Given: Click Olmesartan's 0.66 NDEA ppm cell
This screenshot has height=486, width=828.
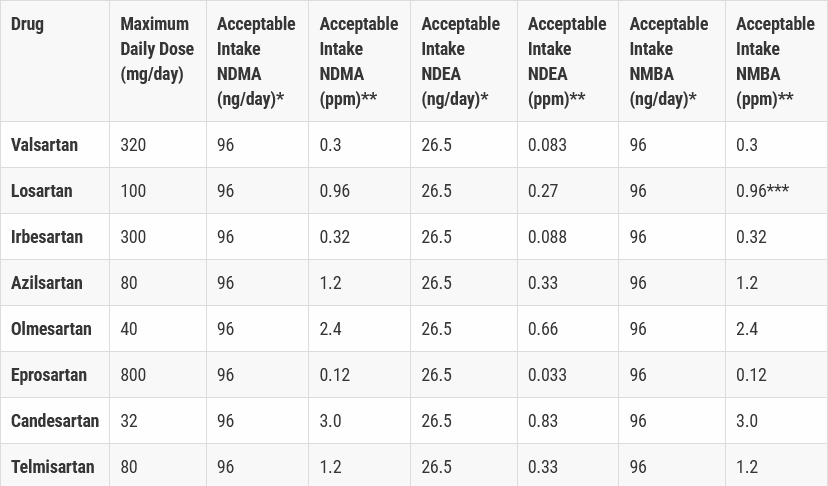Looking at the screenshot, I should pyautogui.click(x=543, y=329).
